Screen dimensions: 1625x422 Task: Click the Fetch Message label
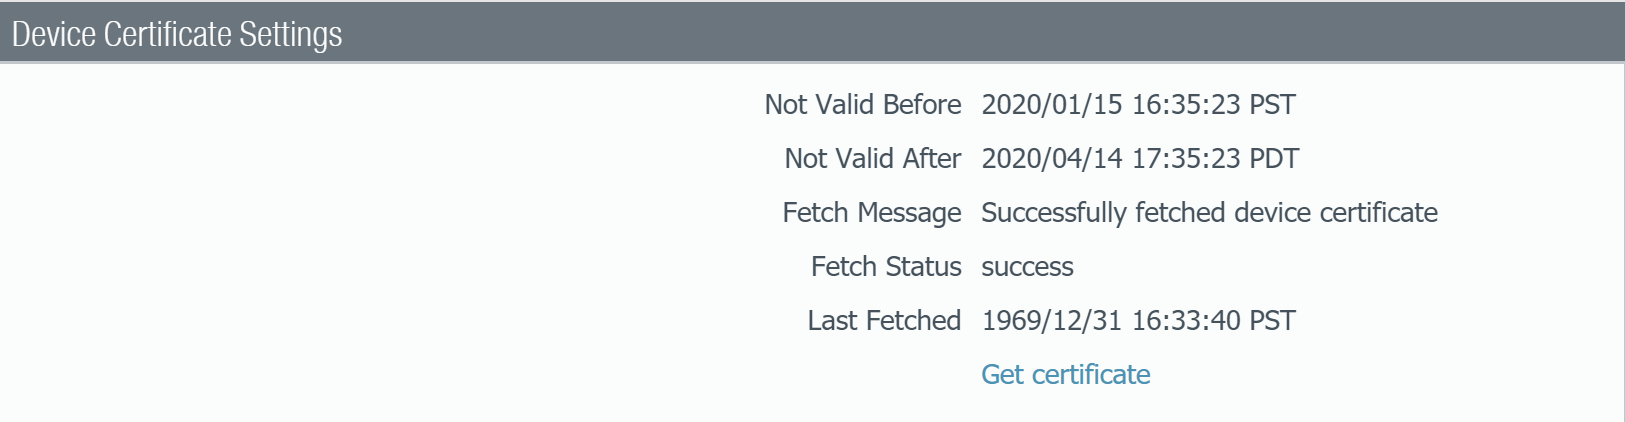[871, 213]
